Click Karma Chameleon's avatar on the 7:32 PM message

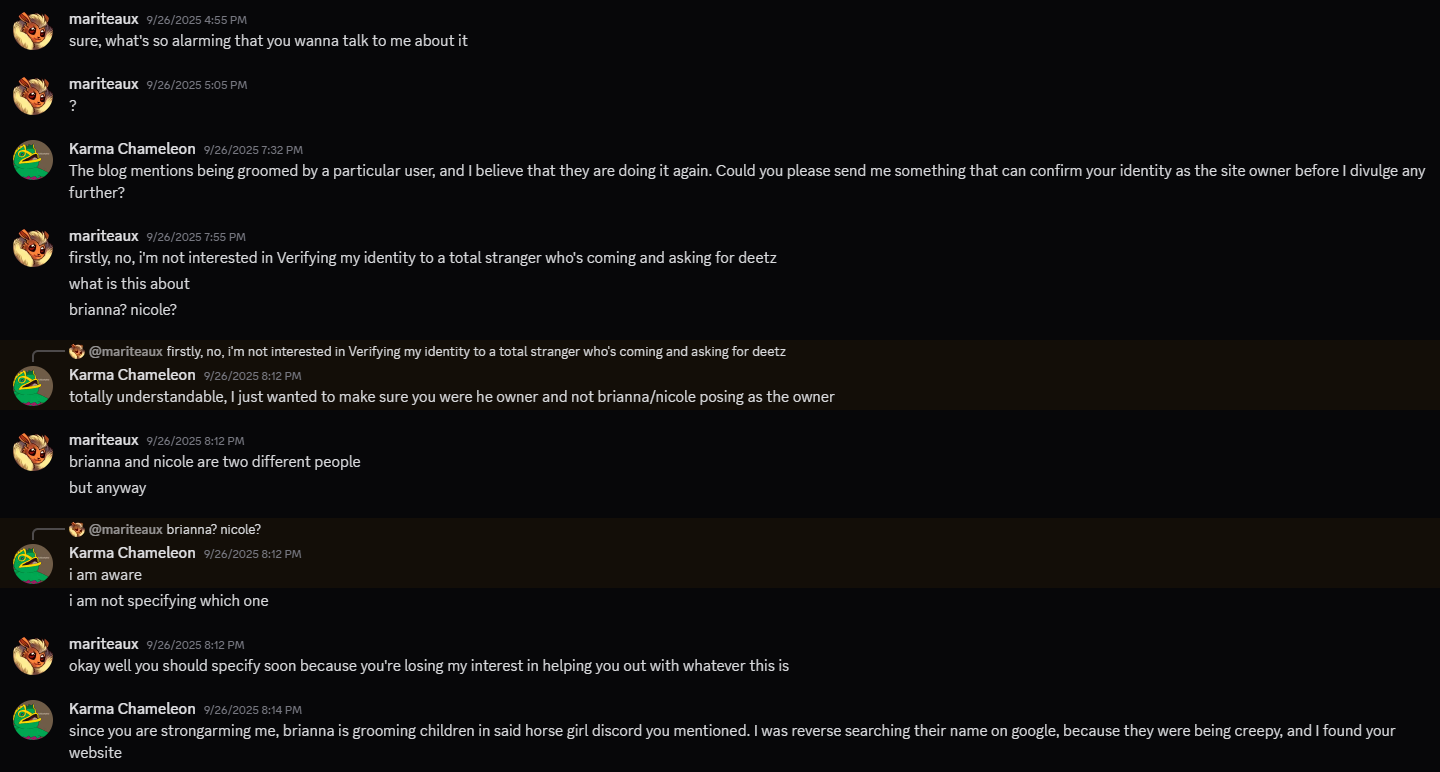33,160
